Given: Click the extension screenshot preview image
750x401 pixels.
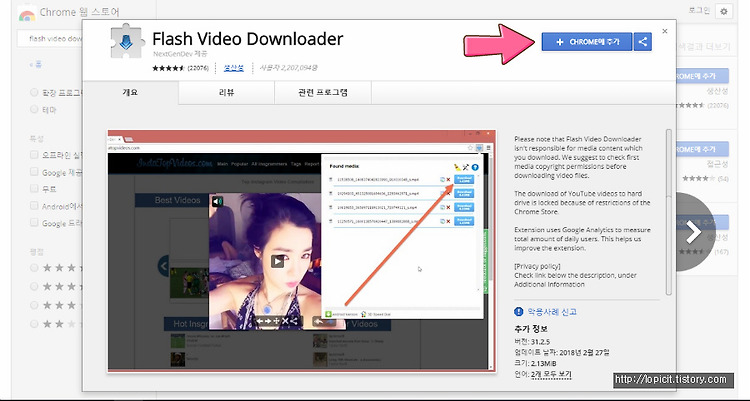Looking at the screenshot, I should (302, 251).
